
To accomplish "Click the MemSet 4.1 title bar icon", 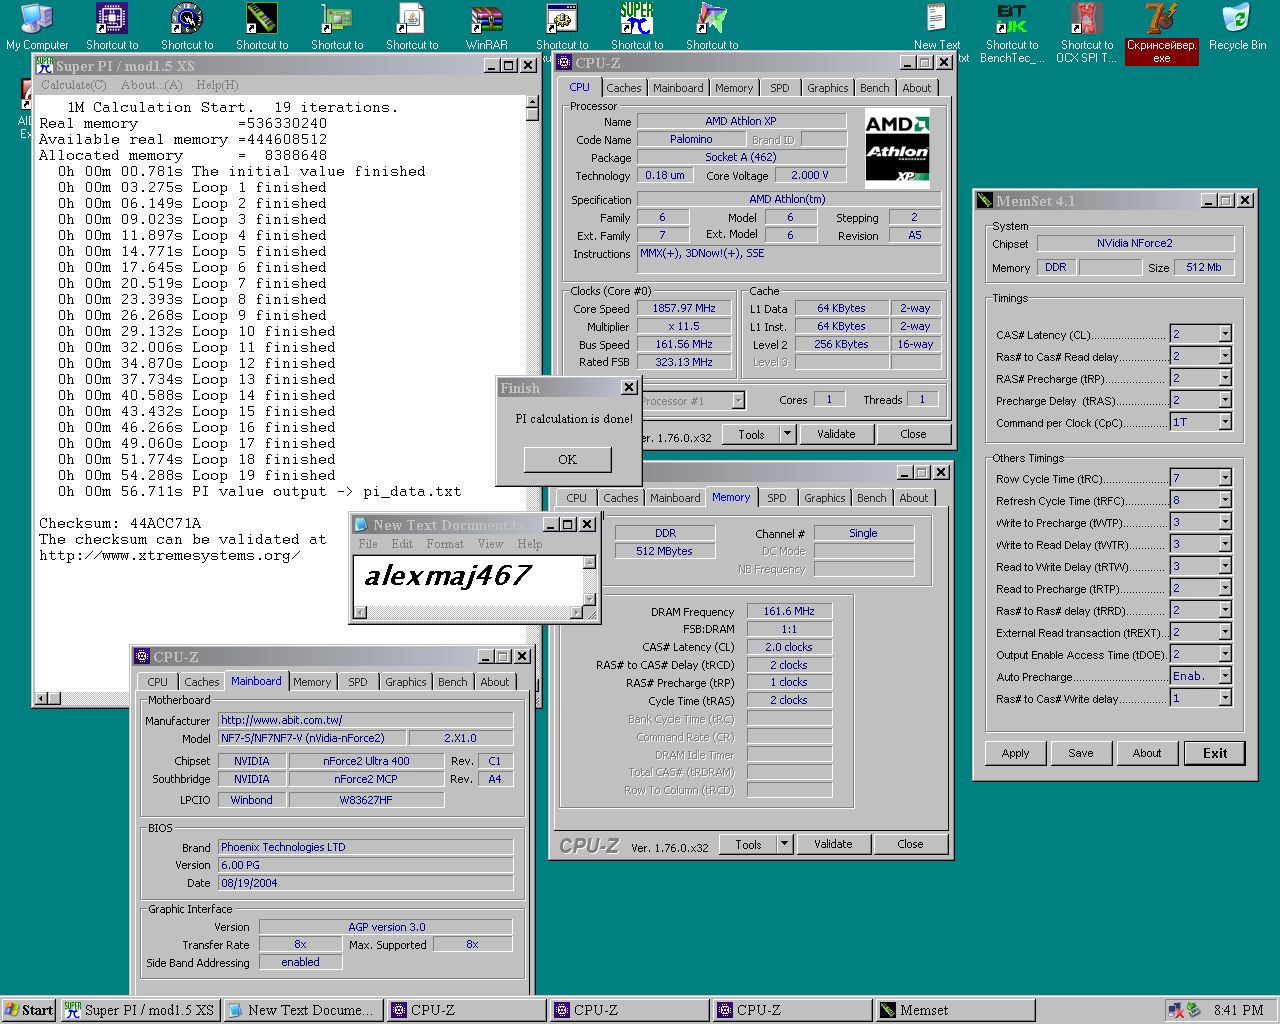I will point(985,200).
